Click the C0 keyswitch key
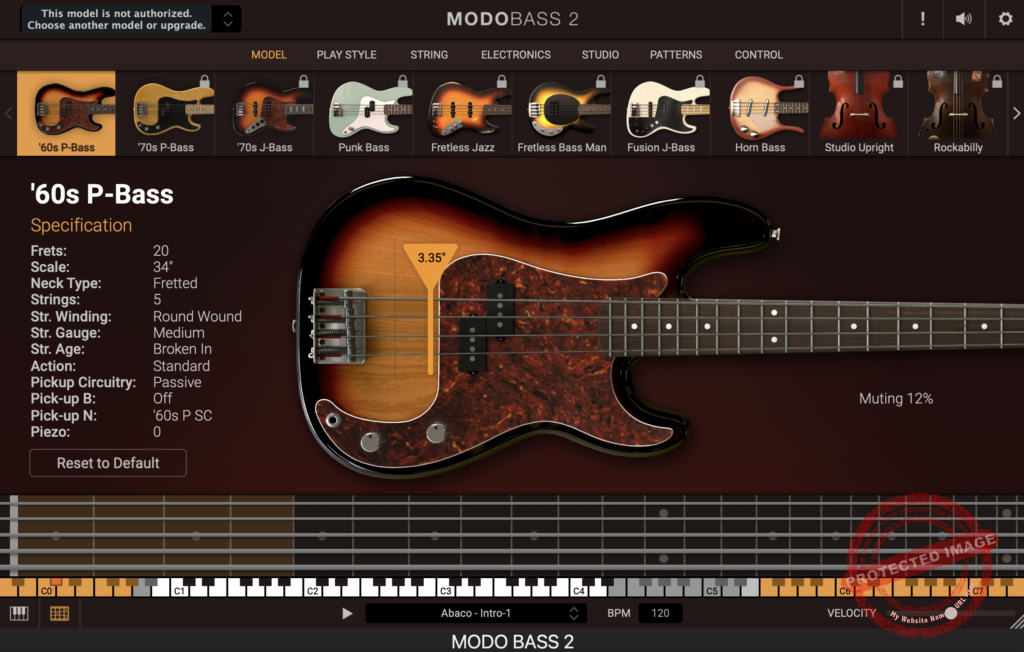This screenshot has height=652, width=1024. click(46, 591)
